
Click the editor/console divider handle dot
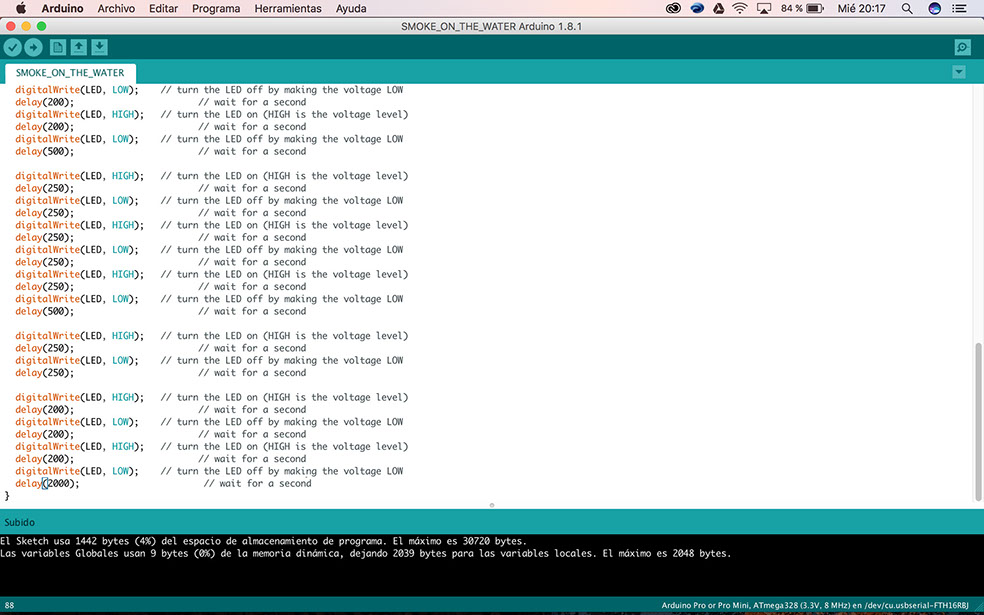click(492, 505)
